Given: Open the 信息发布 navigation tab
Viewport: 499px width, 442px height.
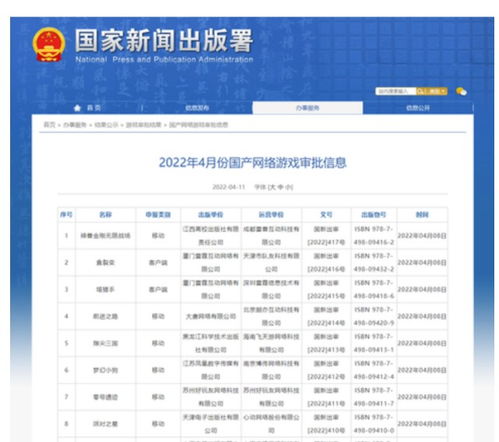Looking at the screenshot, I should pos(197,108).
